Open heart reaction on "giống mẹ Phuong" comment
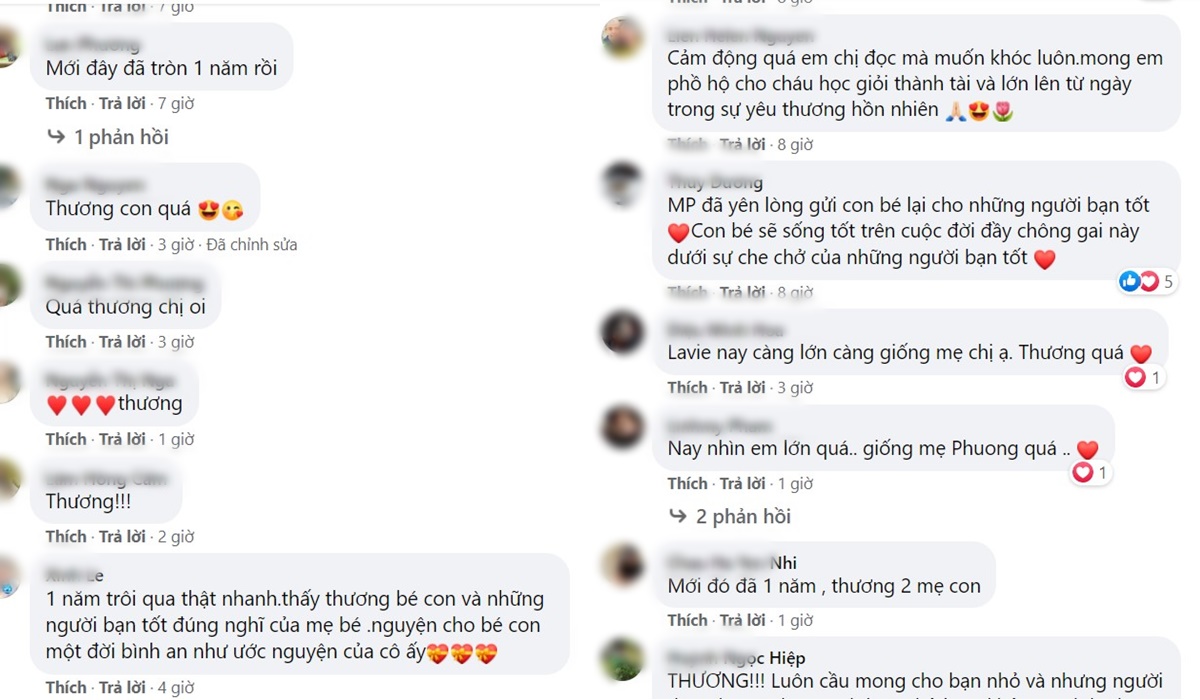 (1090, 472)
